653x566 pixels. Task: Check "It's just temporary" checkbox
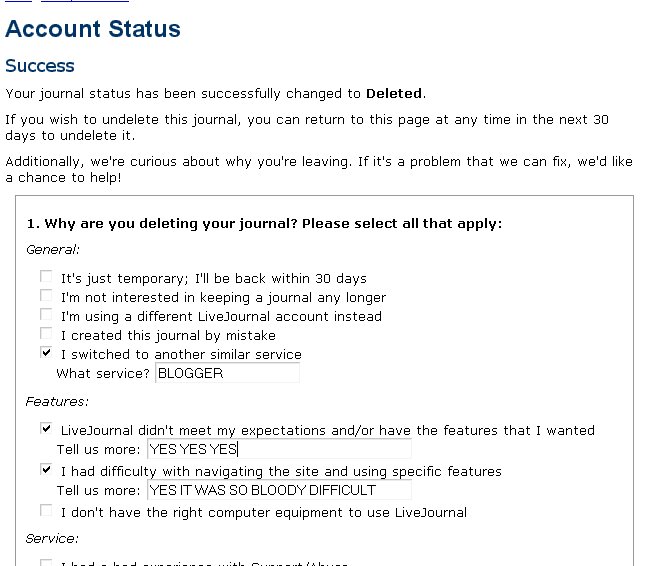pos(46,277)
